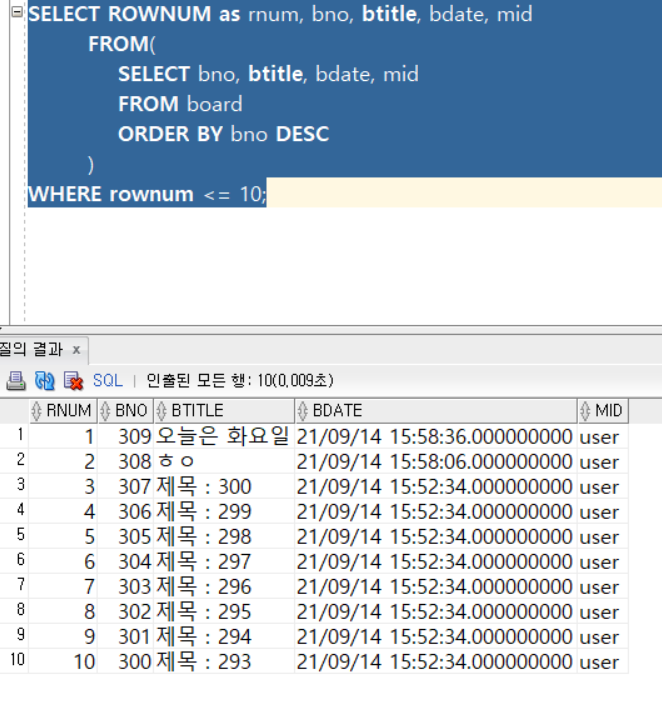Select BNO cell 302
This screenshot has width=662, height=705.
click(125, 611)
